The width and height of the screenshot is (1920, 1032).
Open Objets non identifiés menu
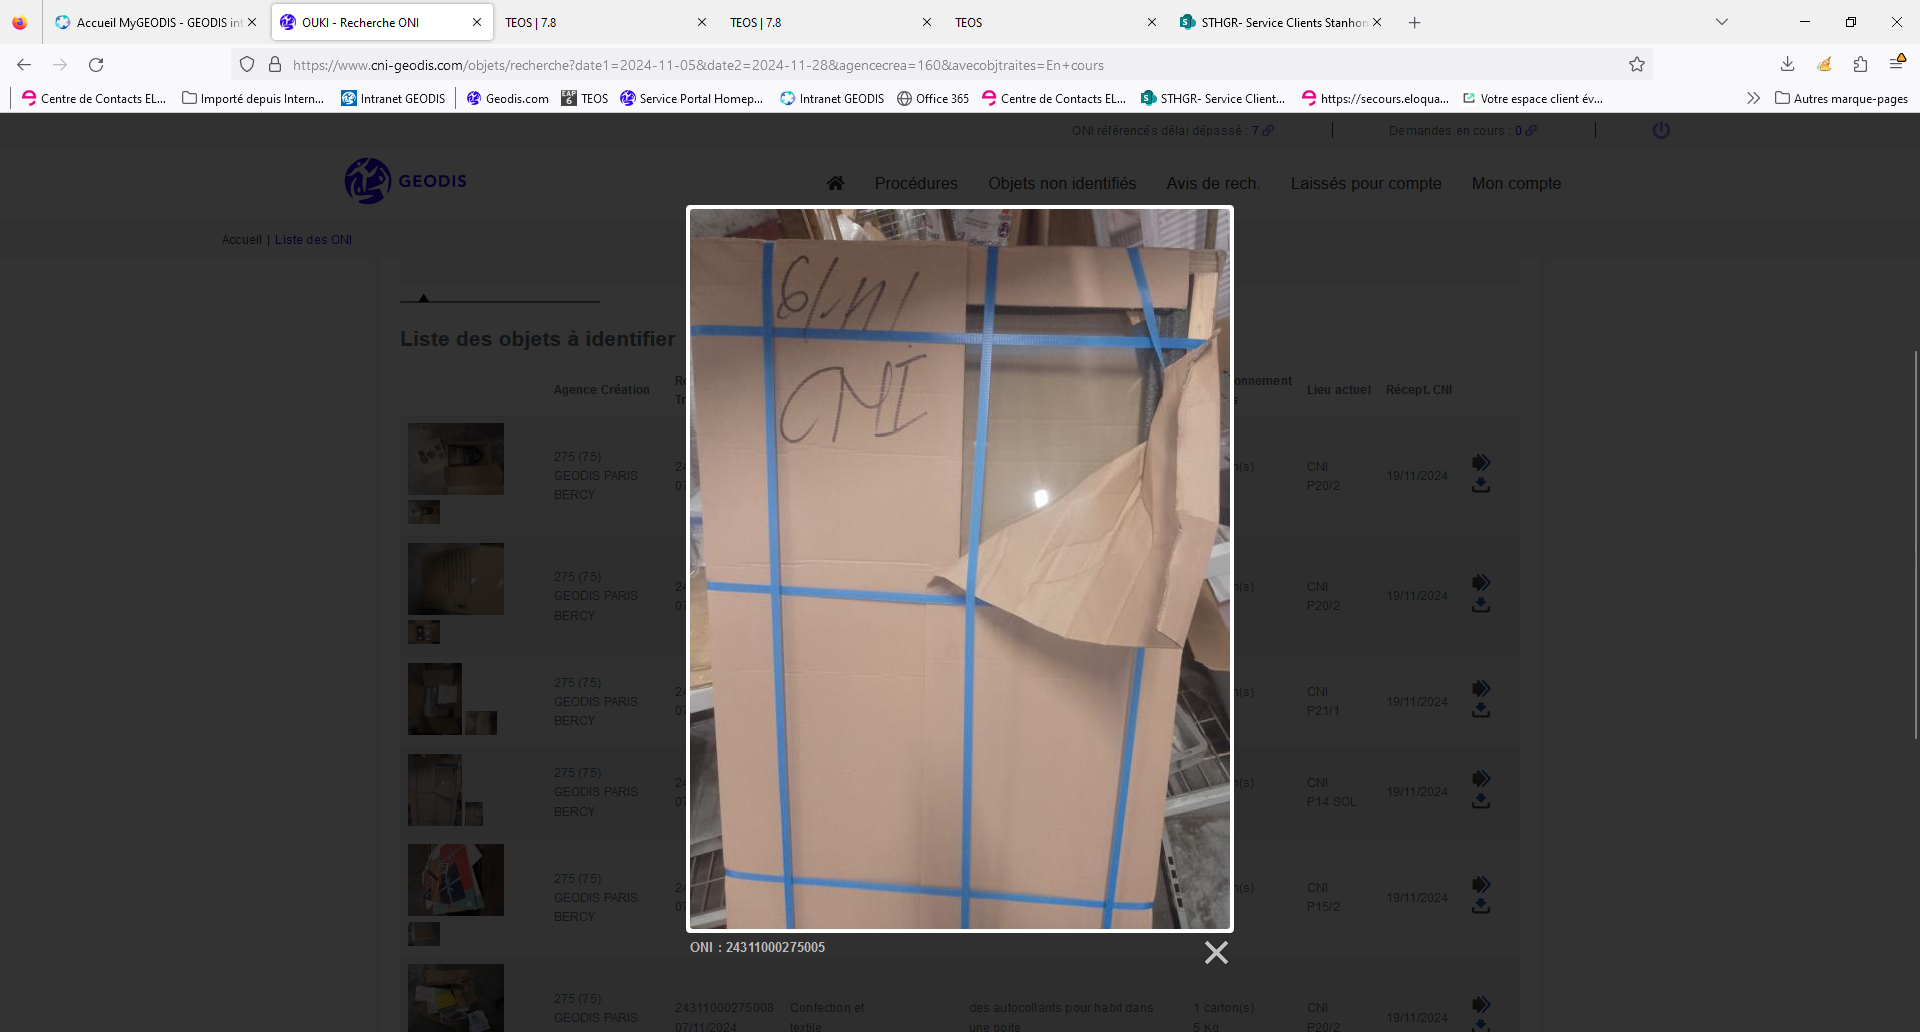1062,183
